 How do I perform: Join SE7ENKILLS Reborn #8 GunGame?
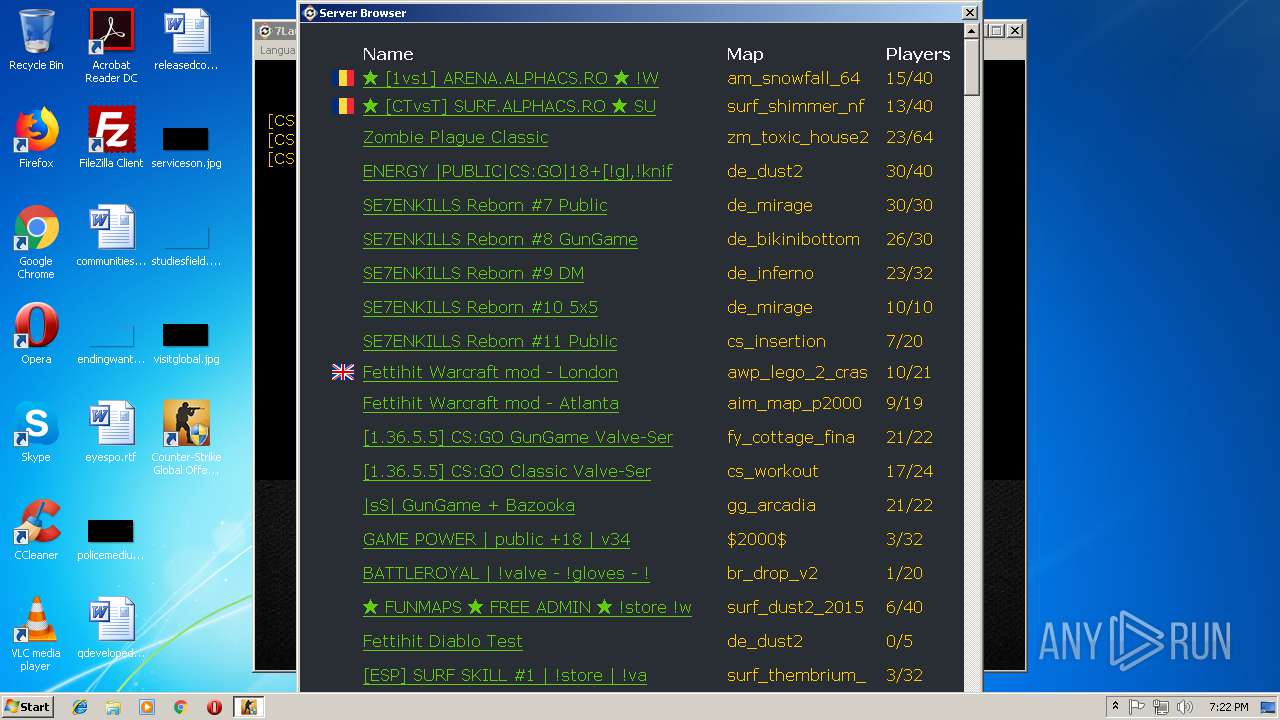click(500, 239)
